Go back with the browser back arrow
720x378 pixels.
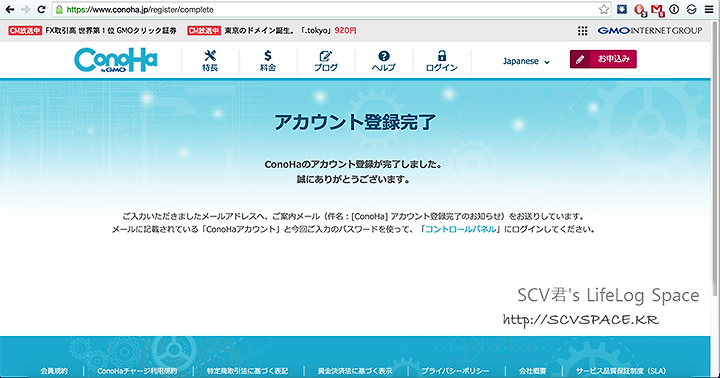10,9
